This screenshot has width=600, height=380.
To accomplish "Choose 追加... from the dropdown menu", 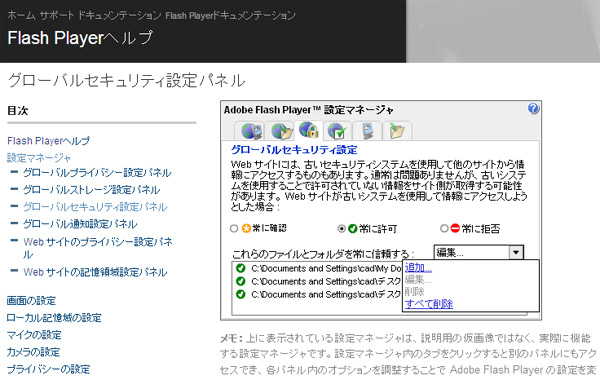I will [x=418, y=267].
